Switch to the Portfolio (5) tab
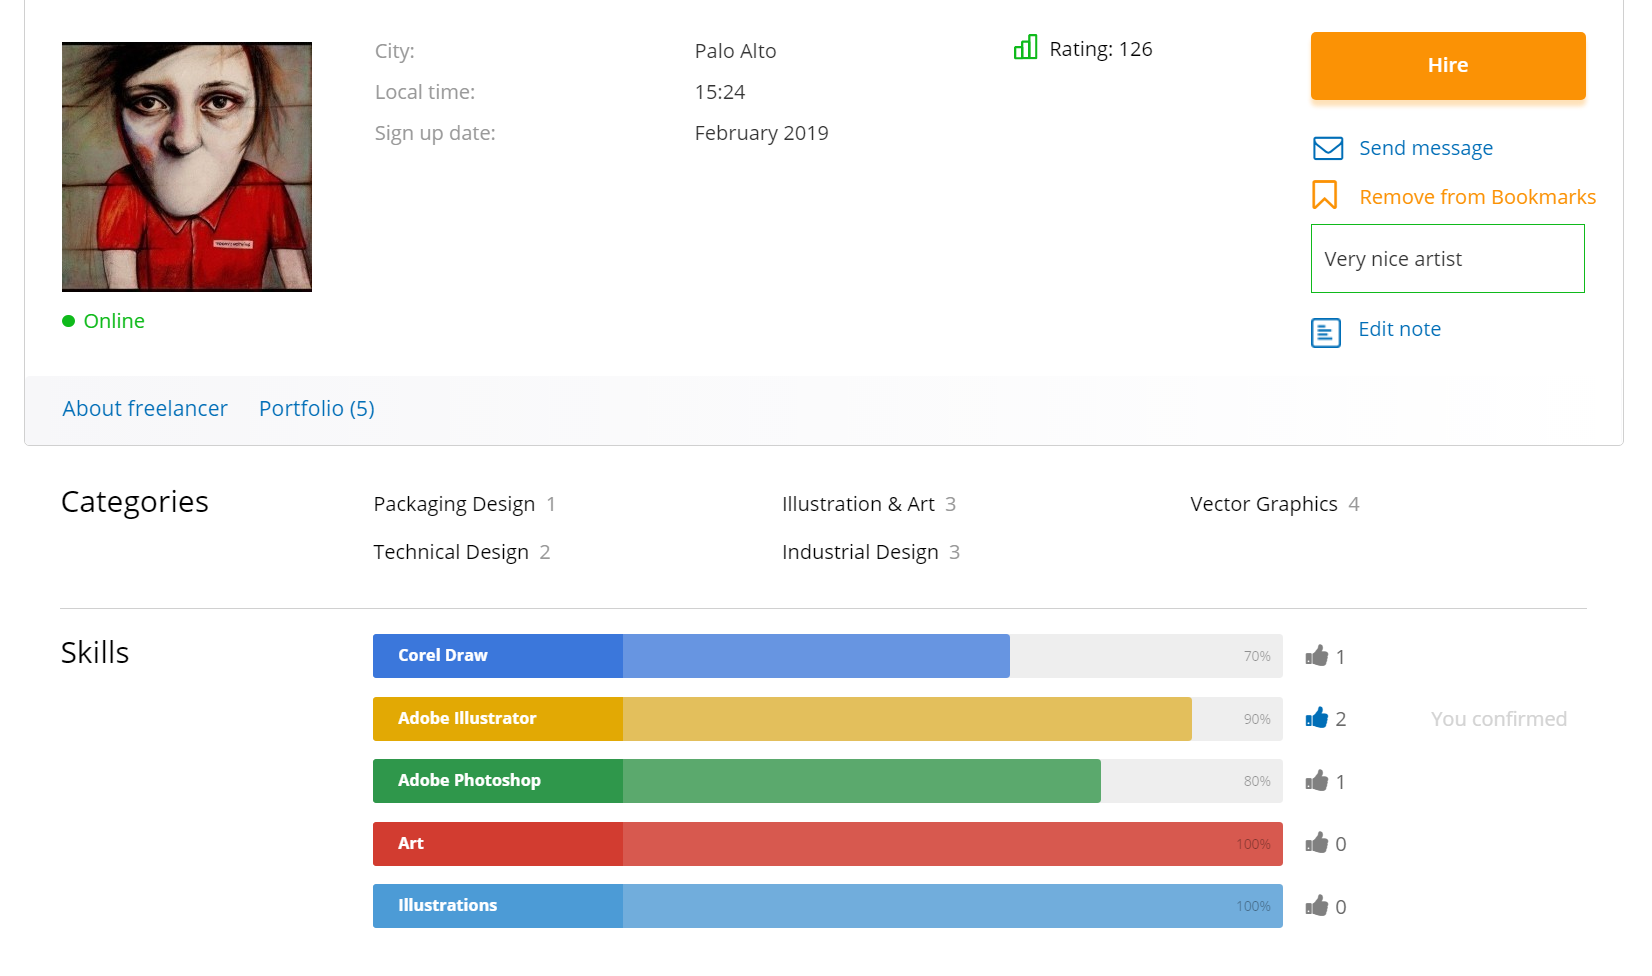Image resolution: width=1652 pixels, height=976 pixels. (x=316, y=408)
